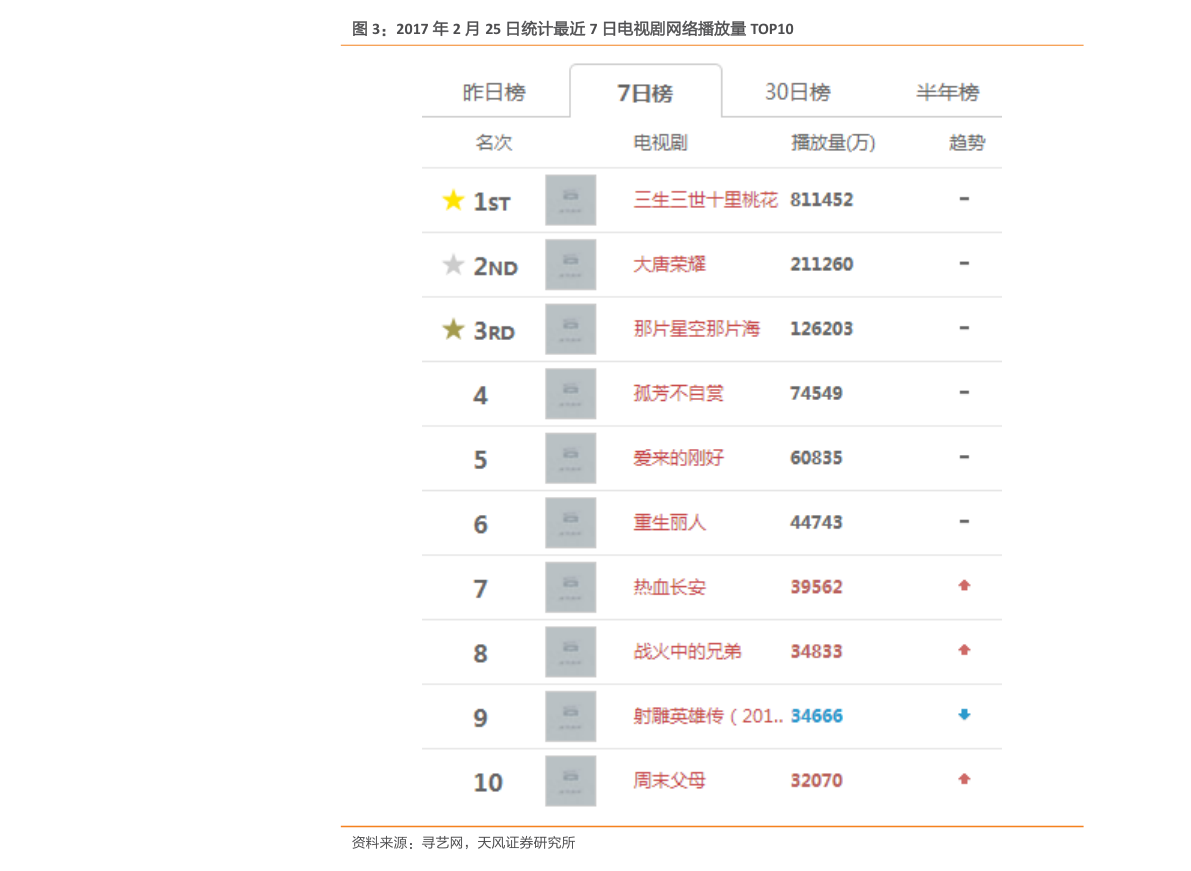Viewport: 1191px width, 871px height.
Task: Click the red up arrow for 战火中的兄弟
Action: 964,650
